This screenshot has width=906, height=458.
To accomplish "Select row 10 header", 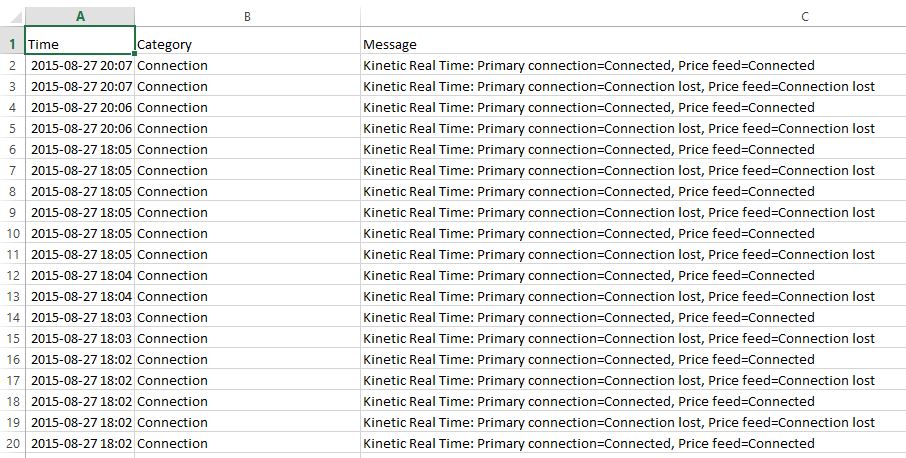I will click(12, 233).
